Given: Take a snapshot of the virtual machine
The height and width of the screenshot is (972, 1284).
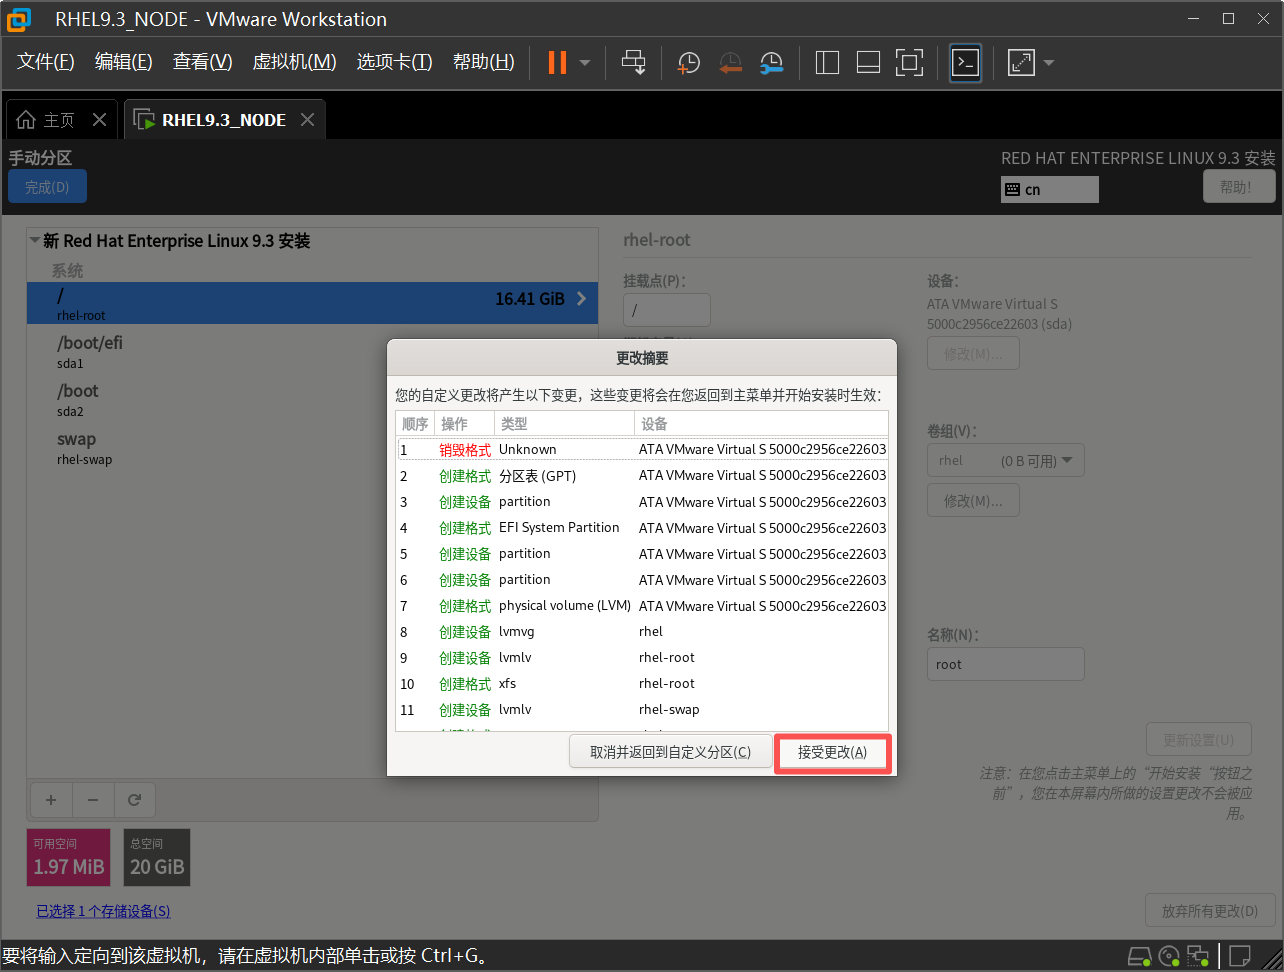Looking at the screenshot, I should click(x=688, y=63).
